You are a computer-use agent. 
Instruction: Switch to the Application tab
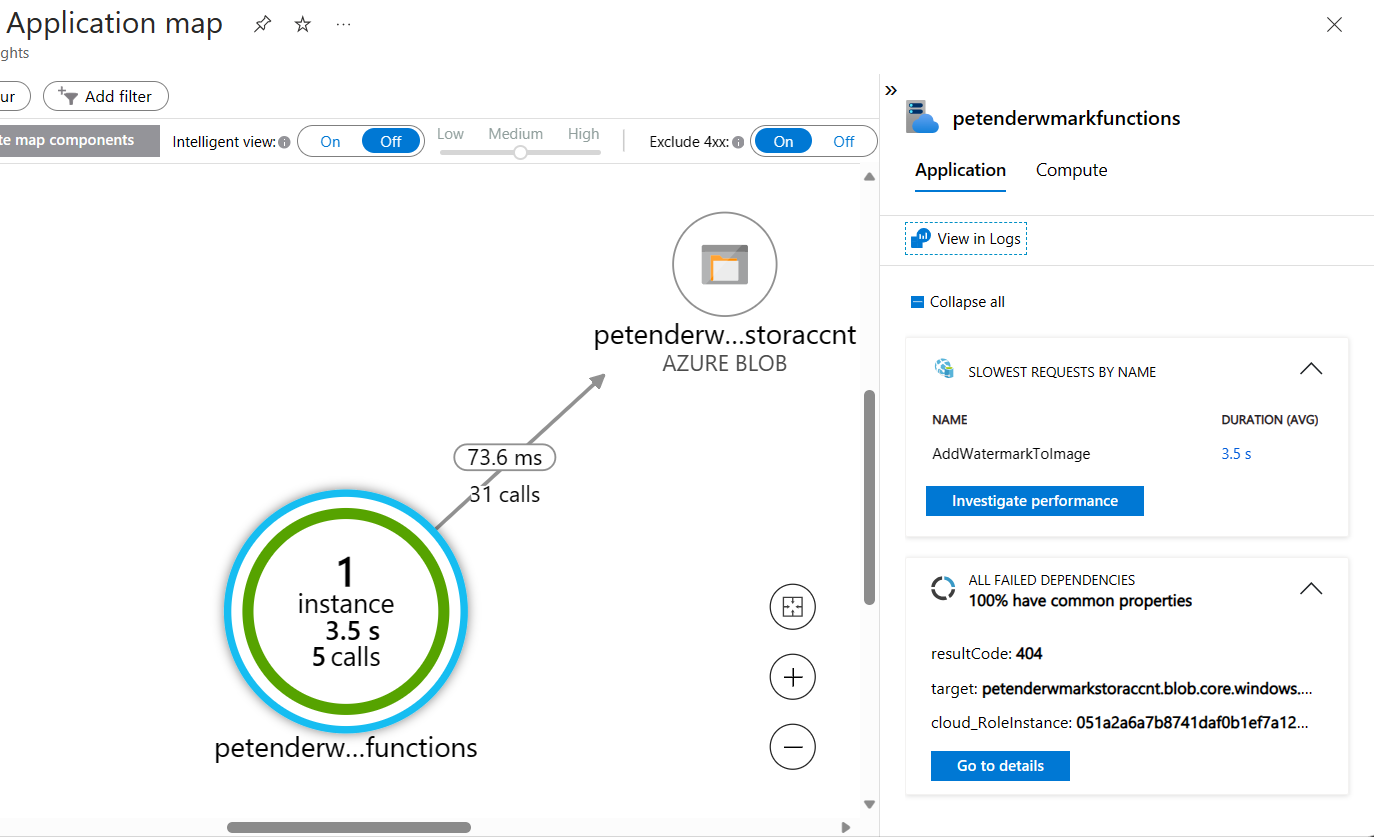pos(960,170)
